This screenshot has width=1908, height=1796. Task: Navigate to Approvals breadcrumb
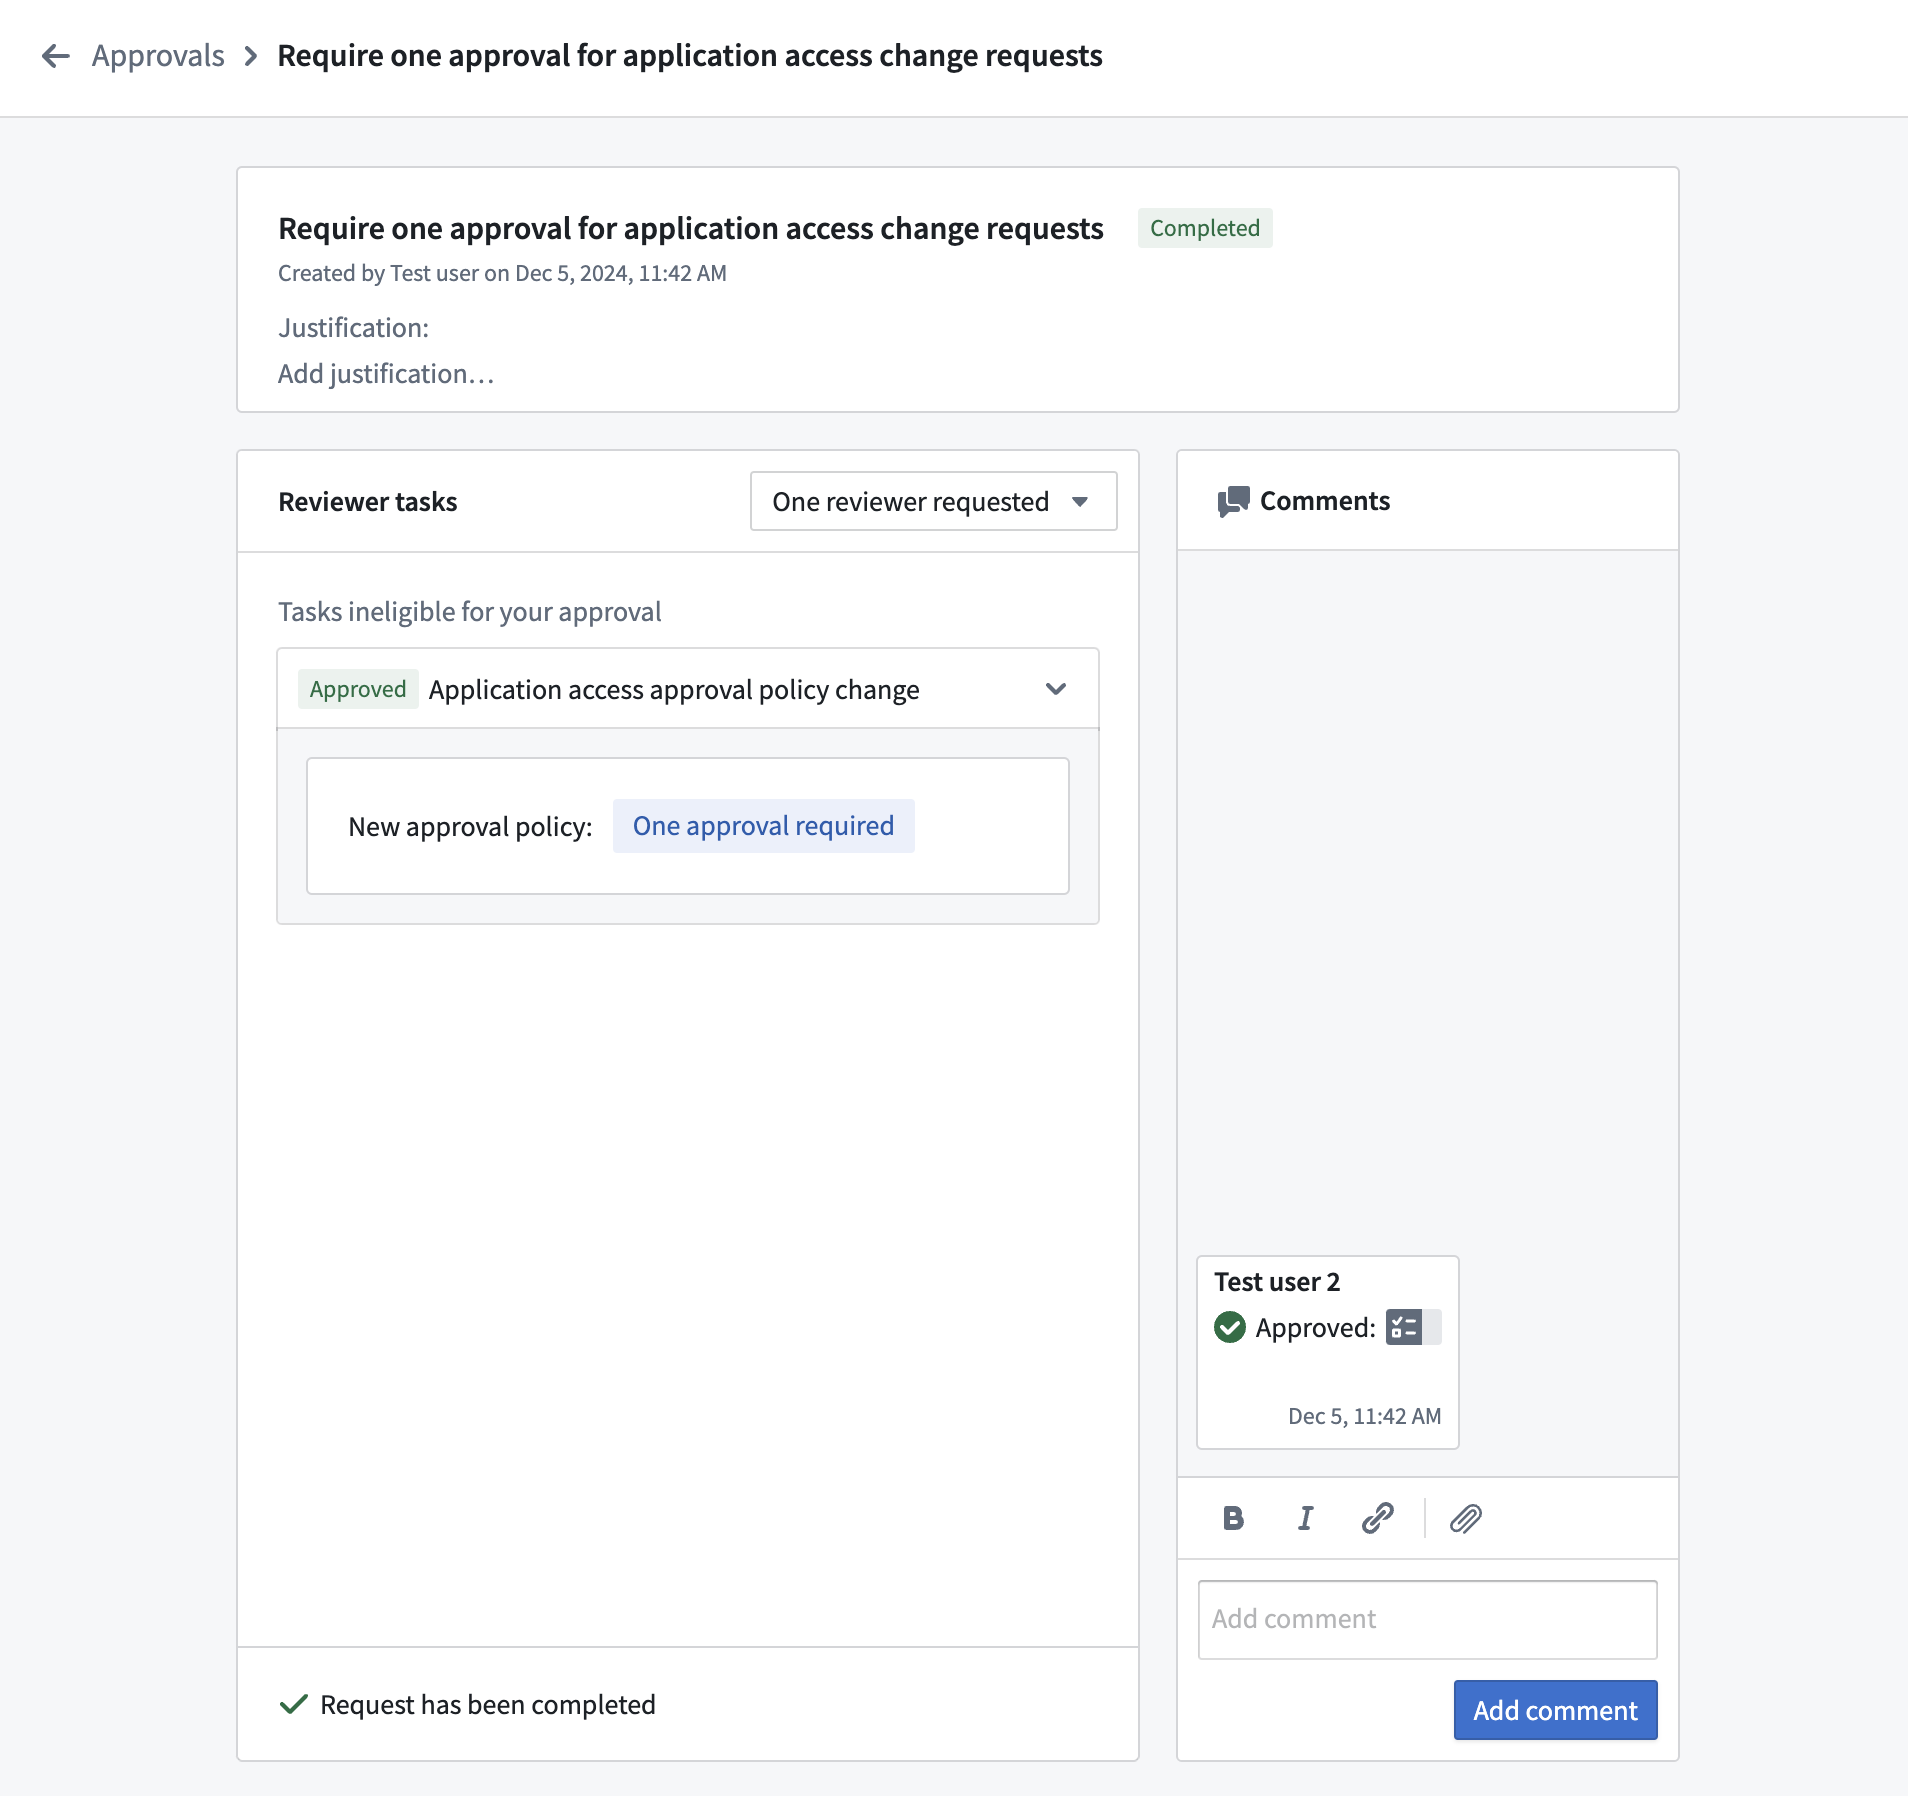coord(158,56)
